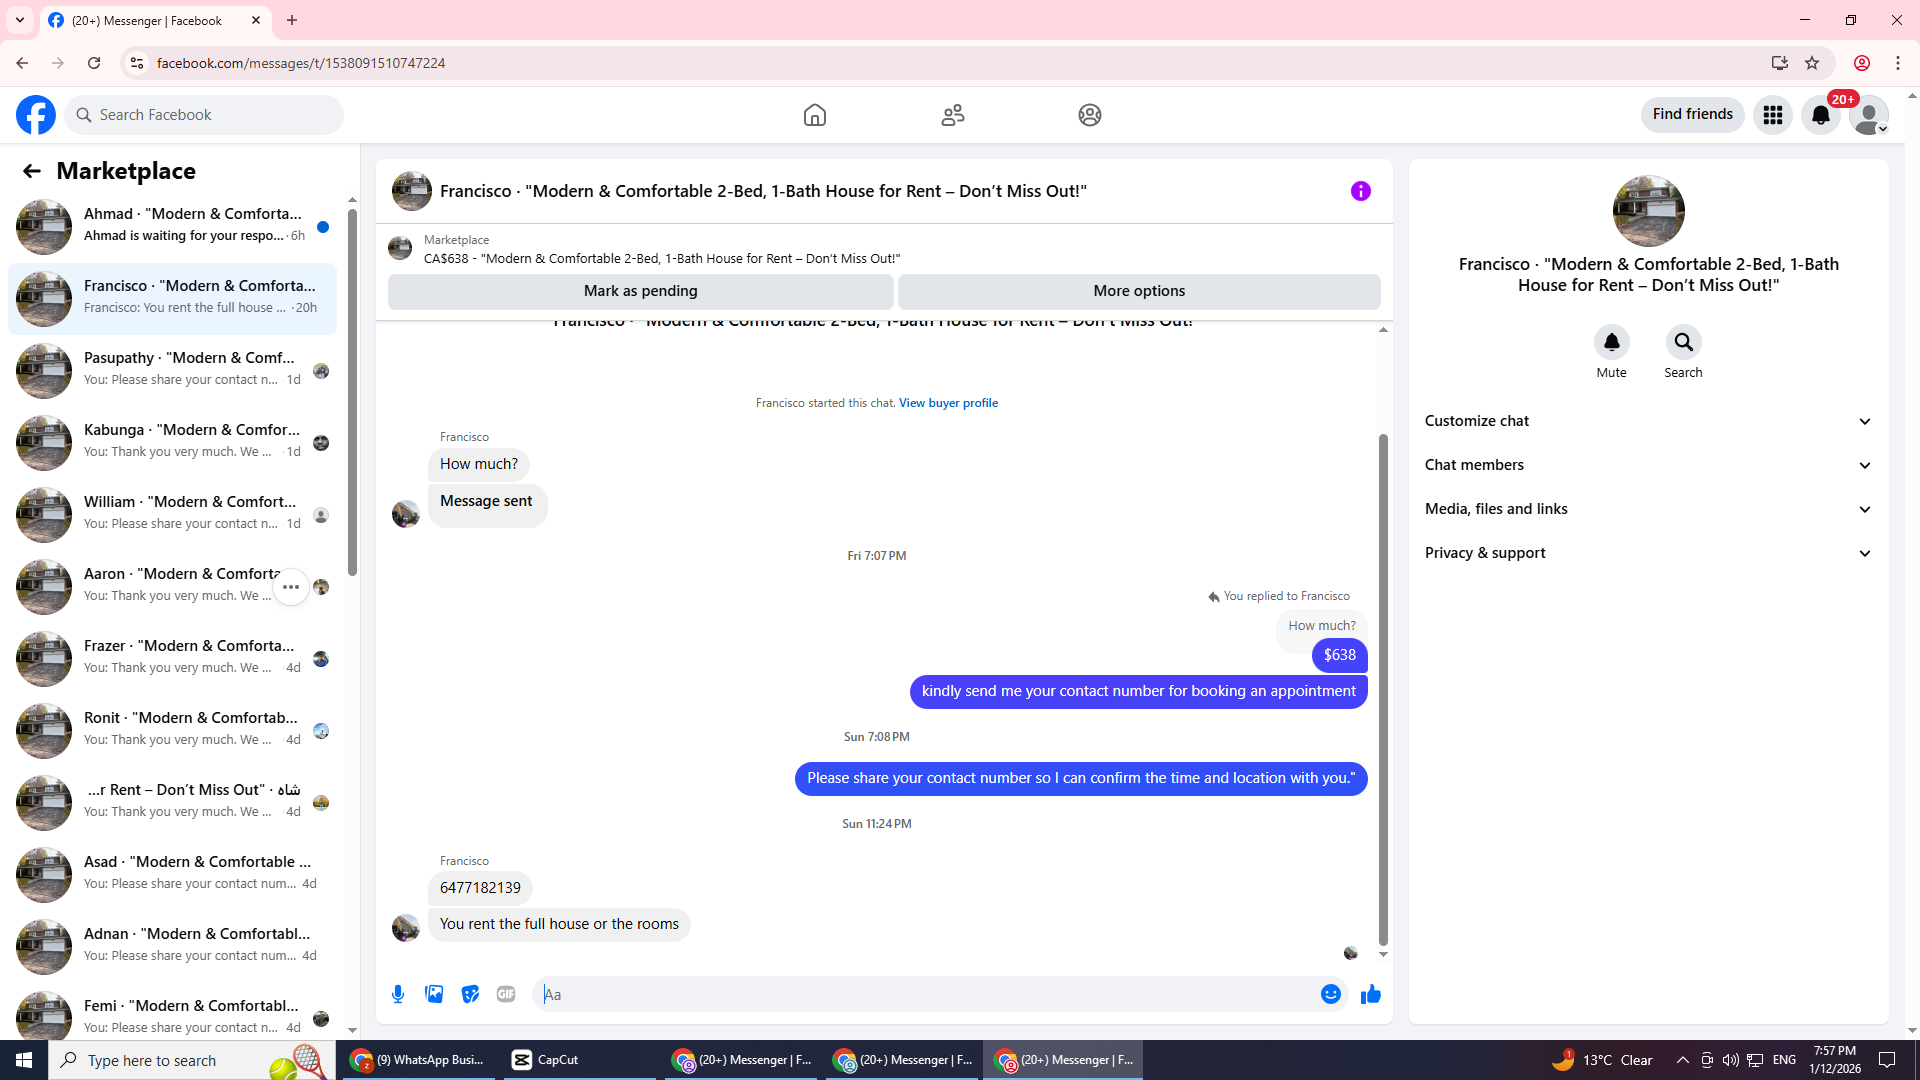Click the Mark as pending button

640,291
